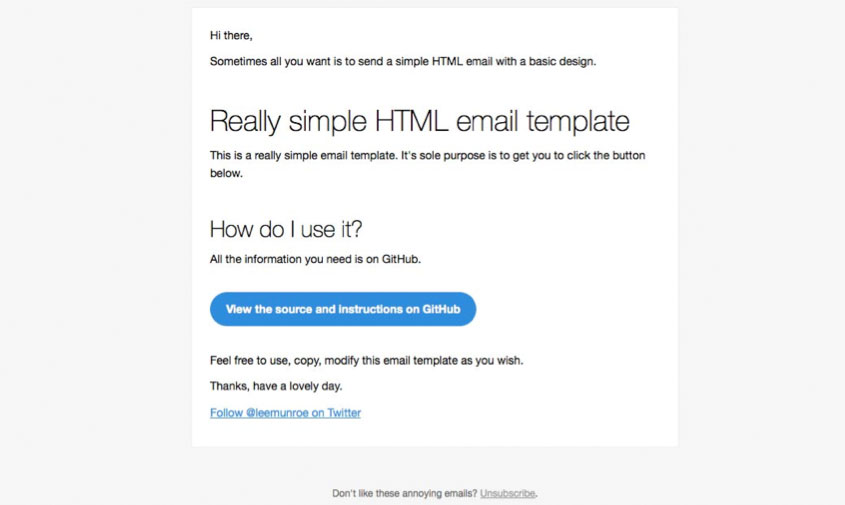845x505 pixels.
Task: Click the word 'Really' in the large heading
Action: click(x=245, y=122)
